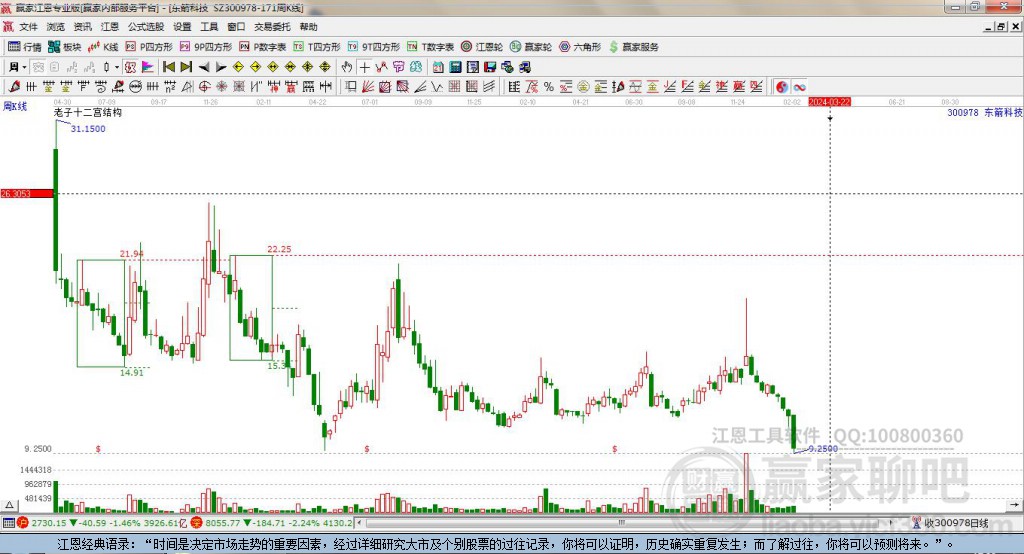Click the 赢家服务 dollar icon
Viewport: 1024px width, 554px height.
click(634, 47)
